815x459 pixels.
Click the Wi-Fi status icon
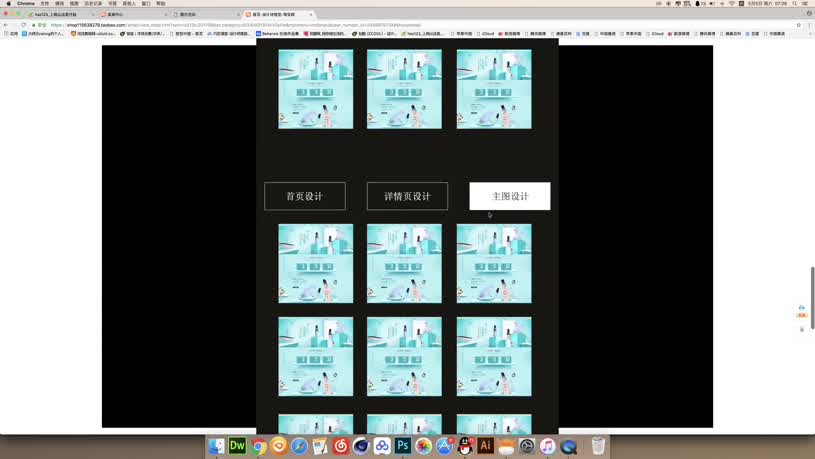pos(732,3)
